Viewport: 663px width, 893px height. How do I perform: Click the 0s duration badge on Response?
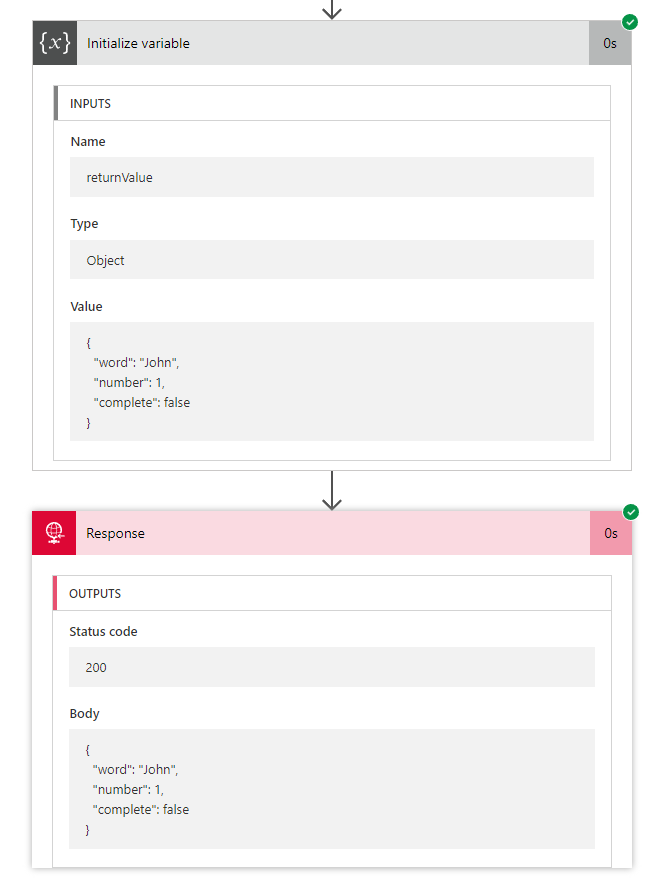click(x=610, y=533)
